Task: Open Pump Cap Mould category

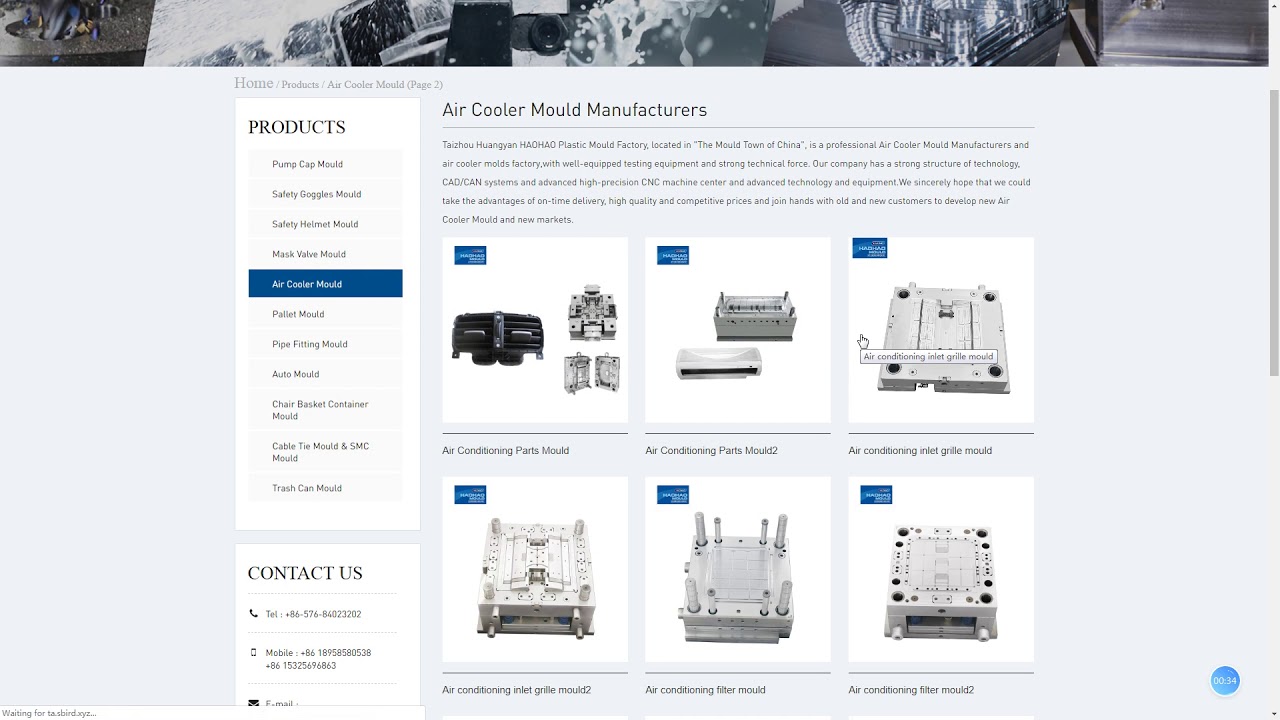Action: (x=325, y=164)
